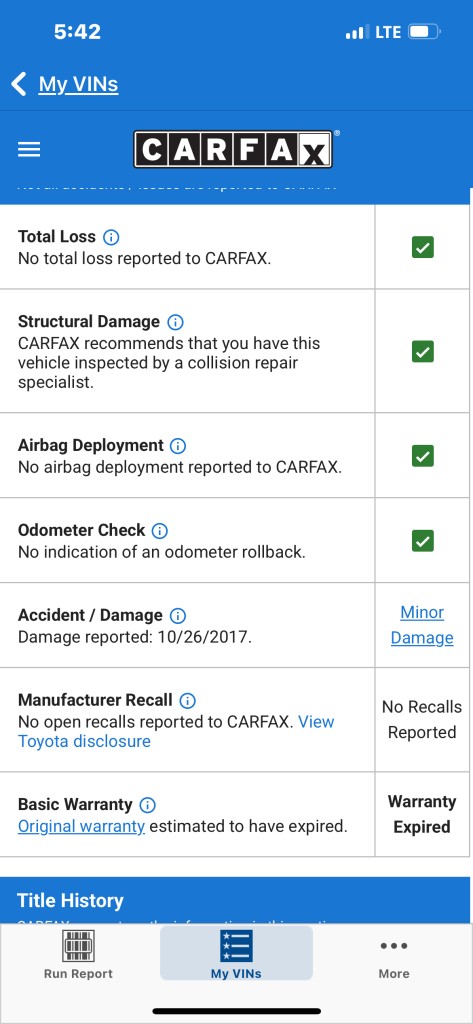Image resolution: width=473 pixels, height=1024 pixels.
Task: Open Odometer Check info icon
Action: pos(159,530)
